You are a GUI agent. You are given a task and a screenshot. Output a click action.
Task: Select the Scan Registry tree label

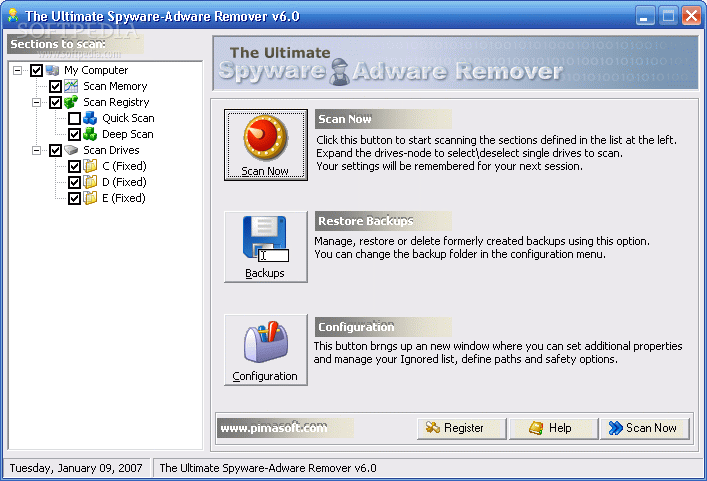click(x=116, y=102)
